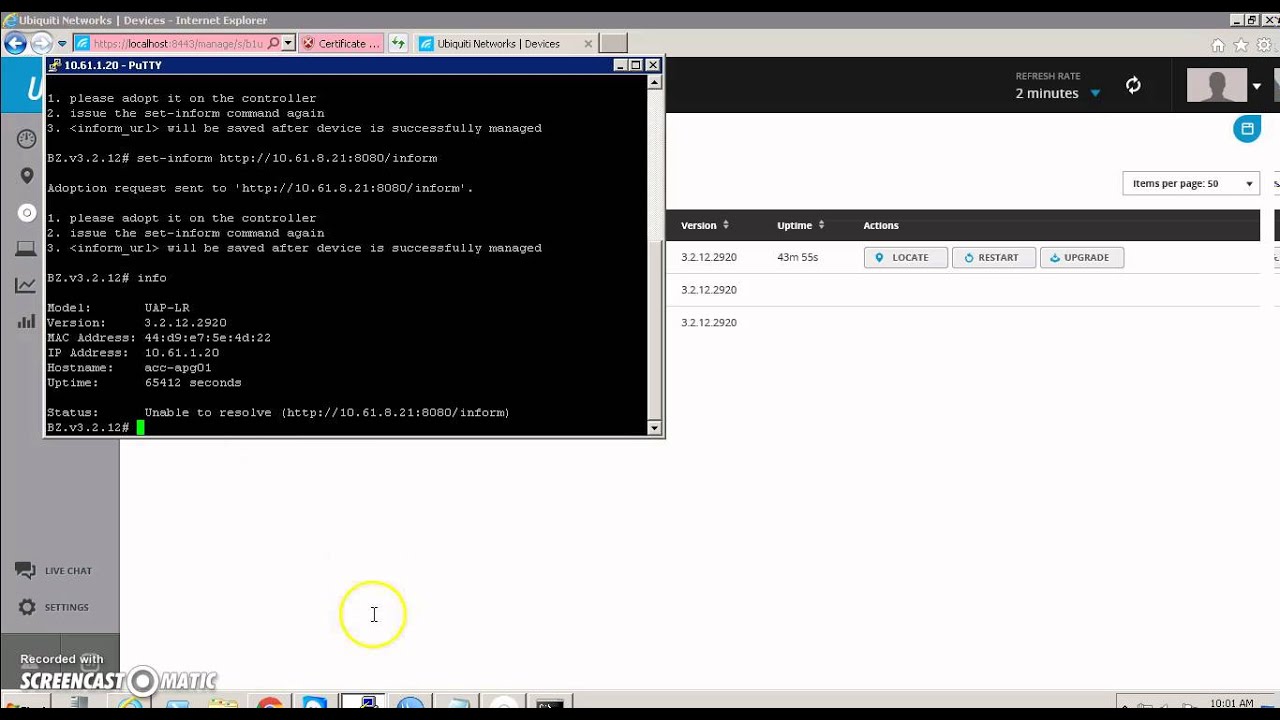1280x720 pixels.
Task: Click the PuTTY window title icon
Action: click(x=55, y=65)
